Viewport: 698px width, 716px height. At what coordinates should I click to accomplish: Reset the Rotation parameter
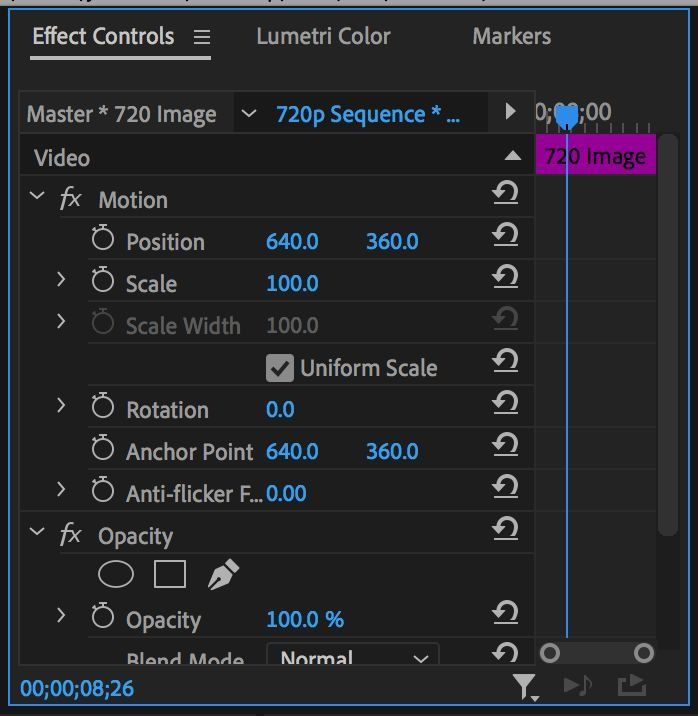click(x=505, y=403)
